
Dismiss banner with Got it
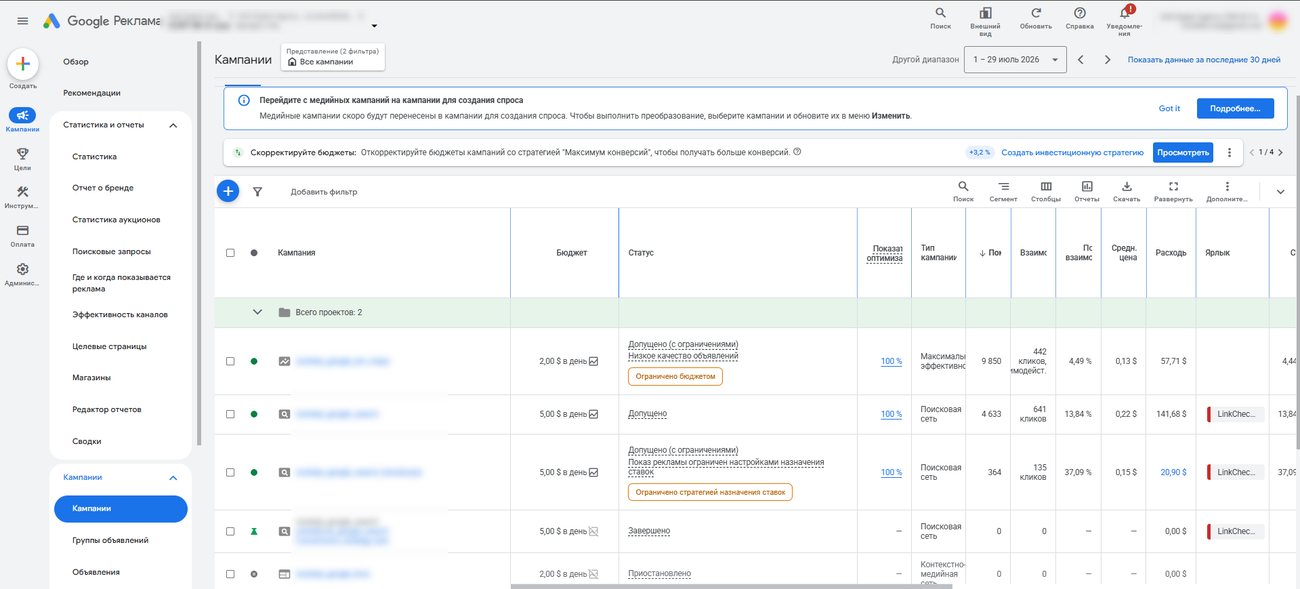(x=1169, y=108)
